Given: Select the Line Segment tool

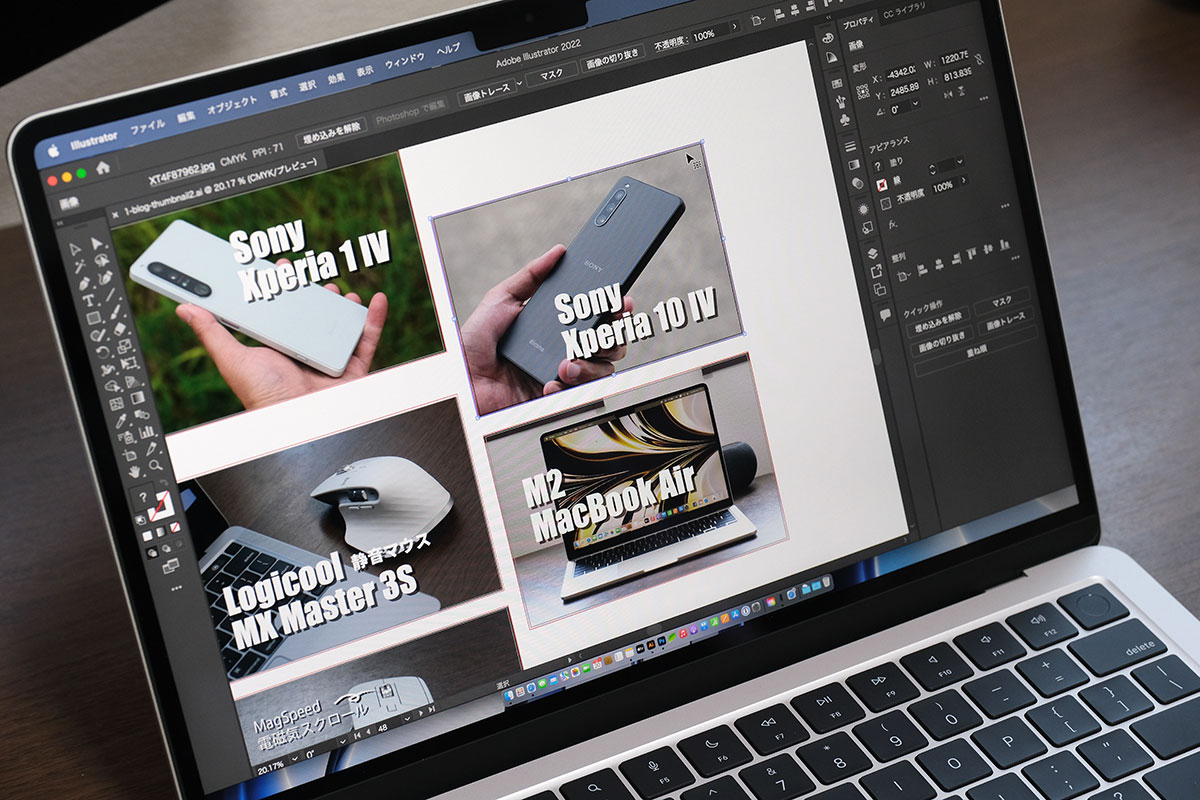Looking at the screenshot, I should [111, 294].
